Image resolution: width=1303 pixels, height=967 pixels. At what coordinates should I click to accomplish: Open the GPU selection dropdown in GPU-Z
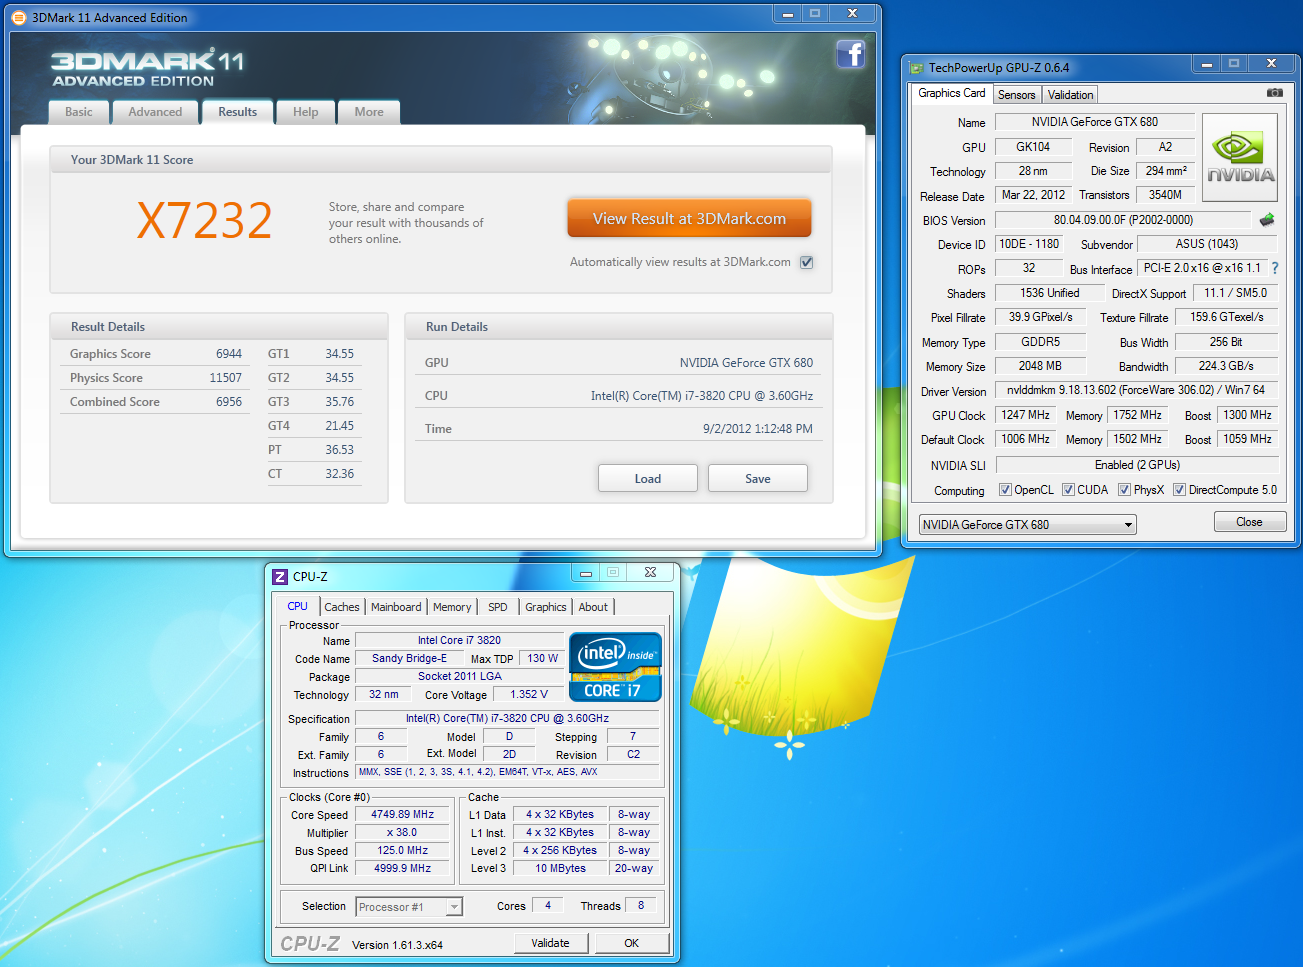click(1027, 525)
